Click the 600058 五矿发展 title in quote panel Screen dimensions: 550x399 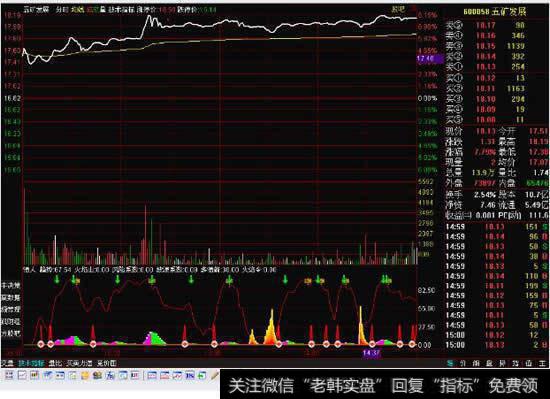(495, 12)
